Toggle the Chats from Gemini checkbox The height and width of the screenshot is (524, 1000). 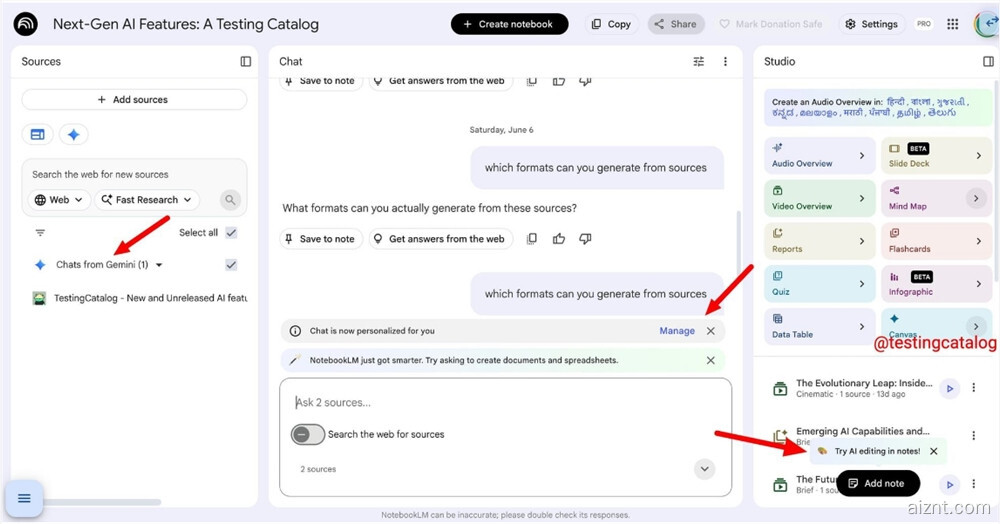click(x=231, y=265)
